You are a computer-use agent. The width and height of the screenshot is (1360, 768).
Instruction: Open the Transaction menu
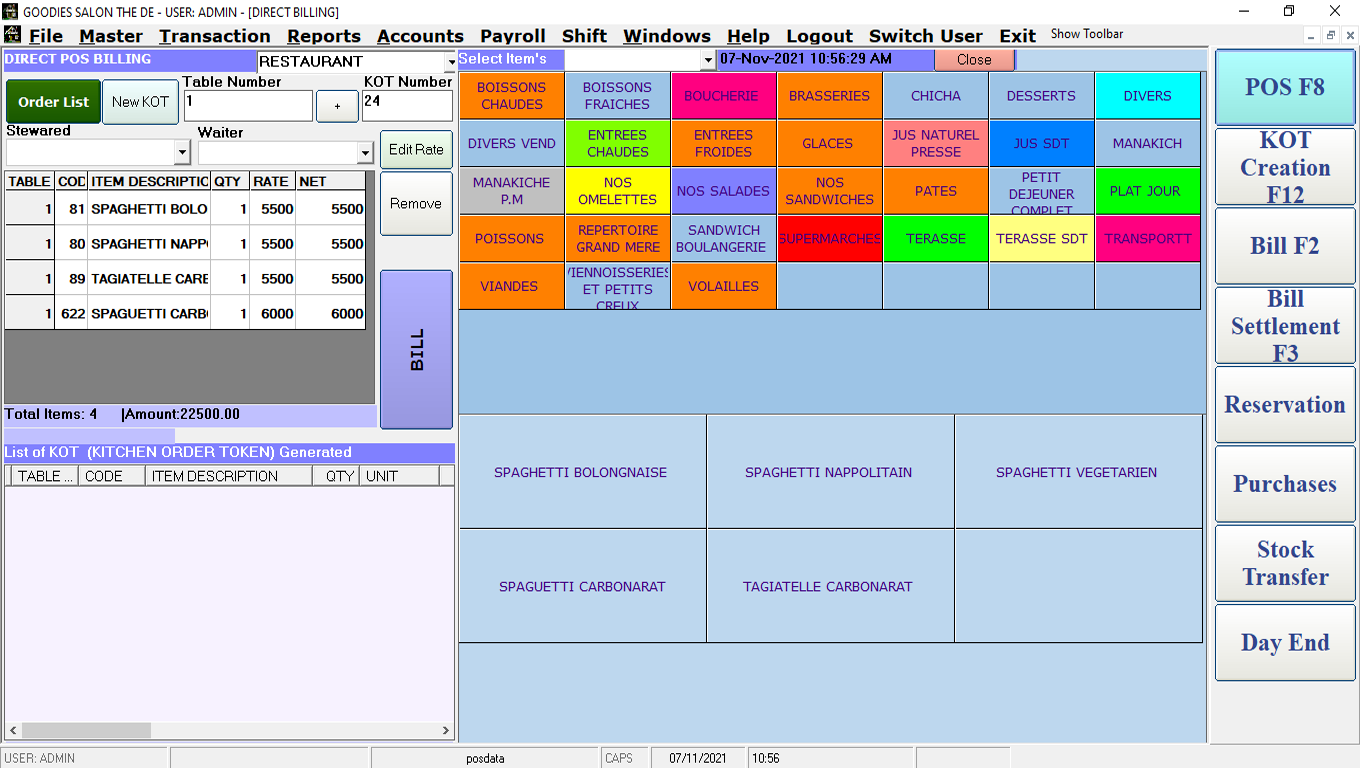coord(215,36)
